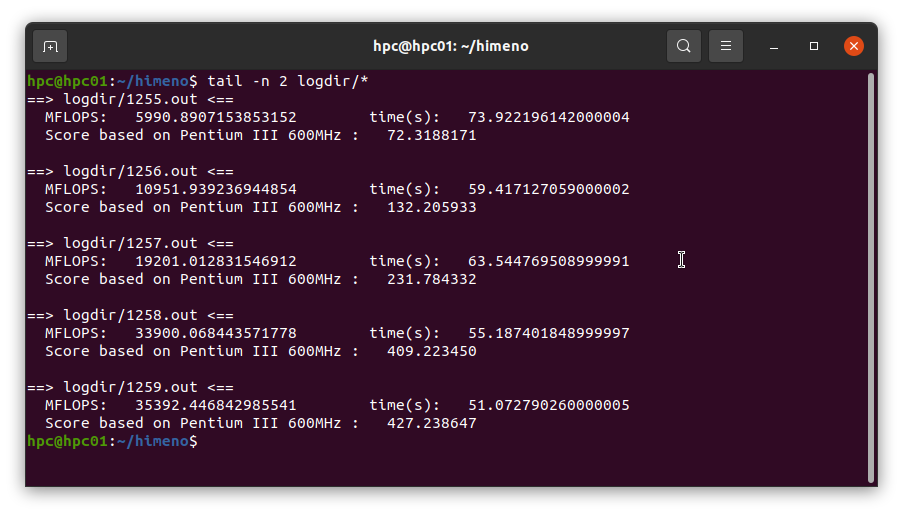The height and width of the screenshot is (515, 903).
Task: Click the window title hpc@hpc01: ~/himeno
Action: tap(451, 46)
